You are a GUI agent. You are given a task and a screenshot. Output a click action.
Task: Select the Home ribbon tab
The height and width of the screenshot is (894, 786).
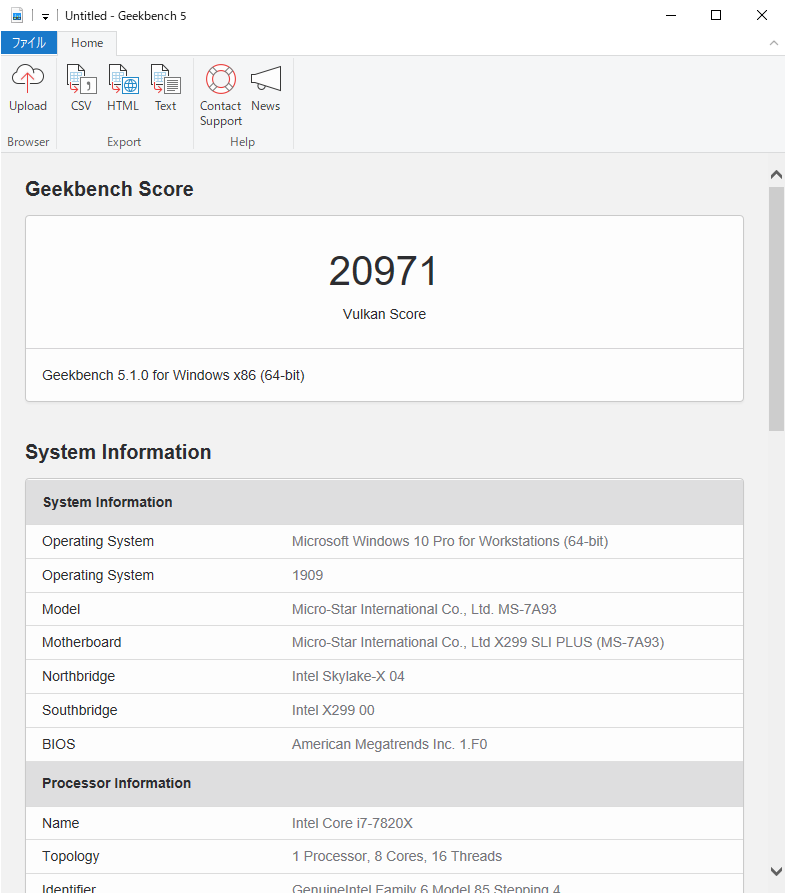pos(87,43)
